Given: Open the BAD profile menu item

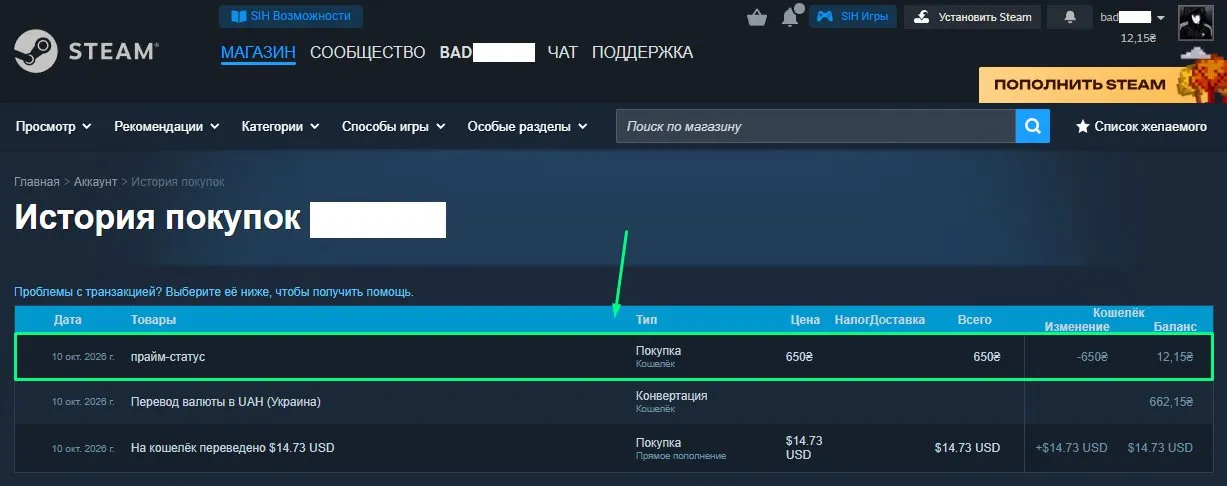Looking at the screenshot, I should coord(487,52).
